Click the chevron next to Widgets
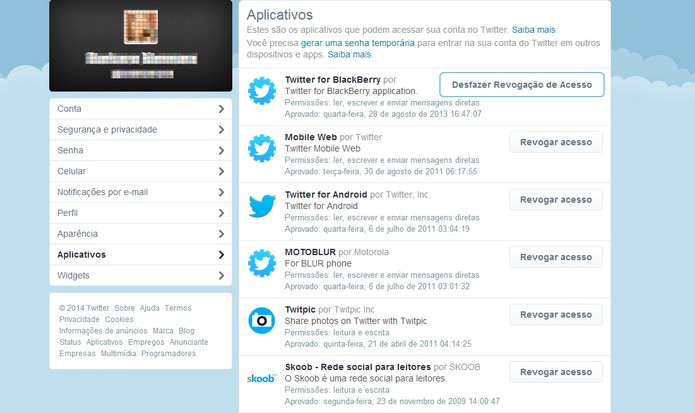695x413 pixels. (x=221, y=275)
